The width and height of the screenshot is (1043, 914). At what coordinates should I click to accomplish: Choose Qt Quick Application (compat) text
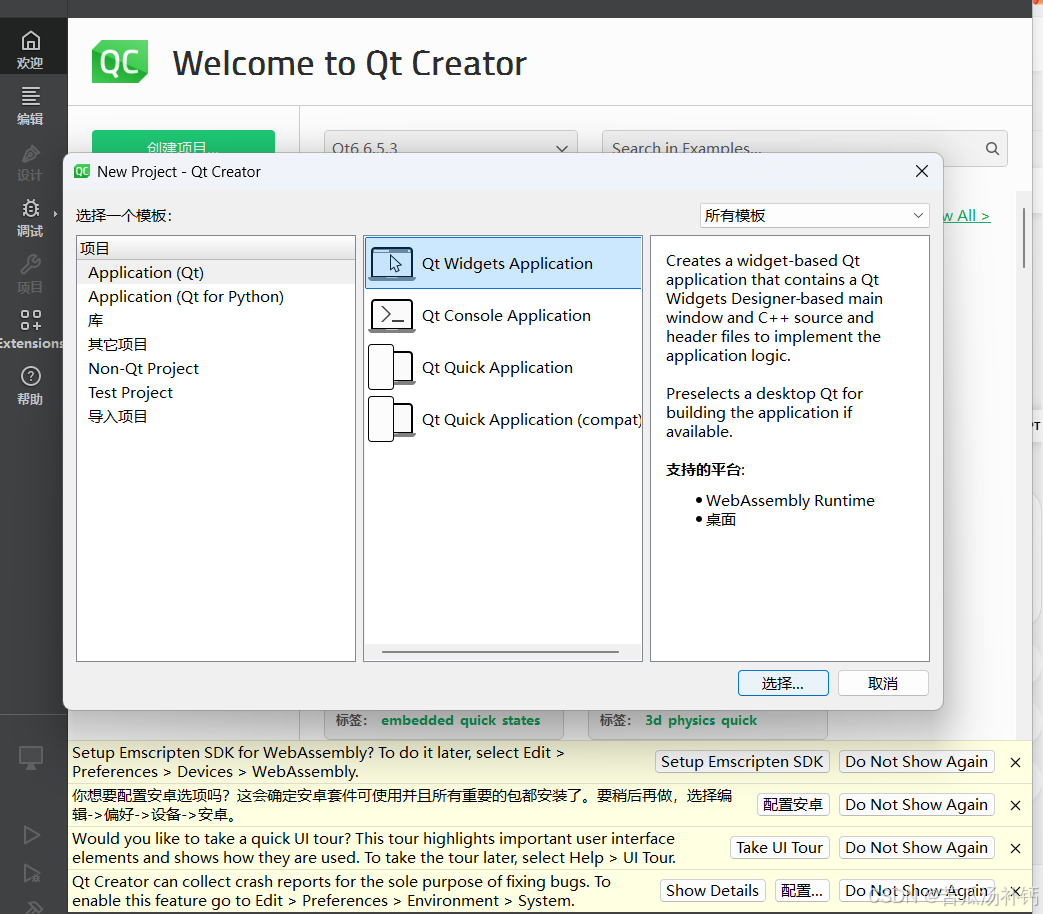(531, 420)
